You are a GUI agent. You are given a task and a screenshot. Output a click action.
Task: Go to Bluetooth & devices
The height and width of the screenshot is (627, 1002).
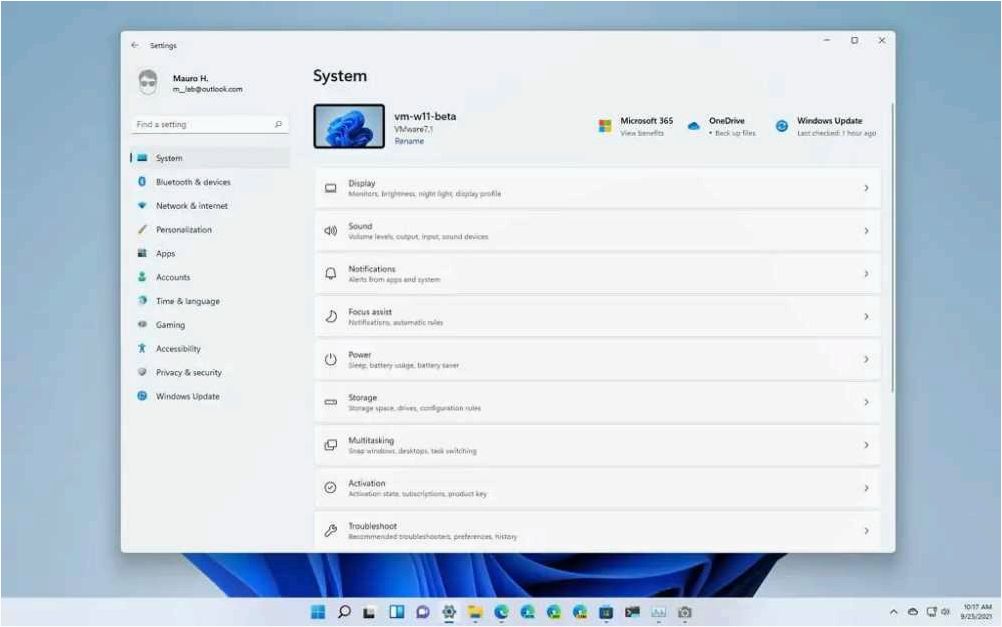tap(210, 182)
